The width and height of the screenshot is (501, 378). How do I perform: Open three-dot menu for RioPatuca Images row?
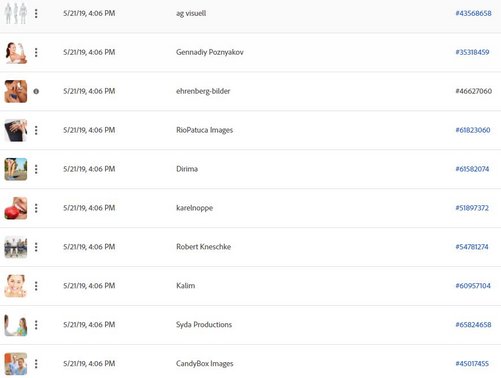click(36, 130)
